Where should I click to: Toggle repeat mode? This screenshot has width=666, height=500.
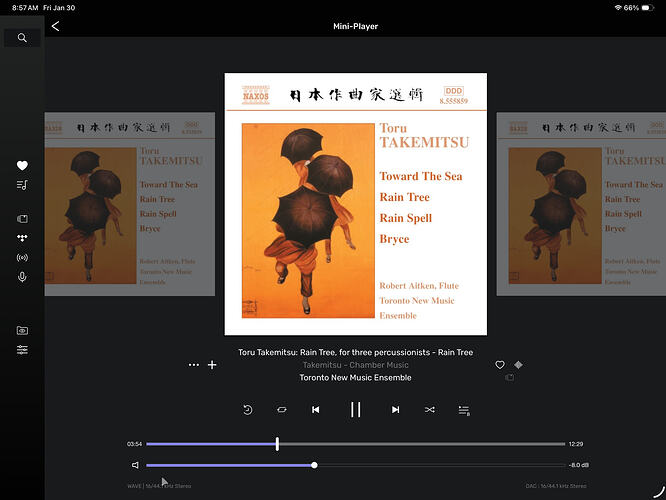tap(282, 410)
